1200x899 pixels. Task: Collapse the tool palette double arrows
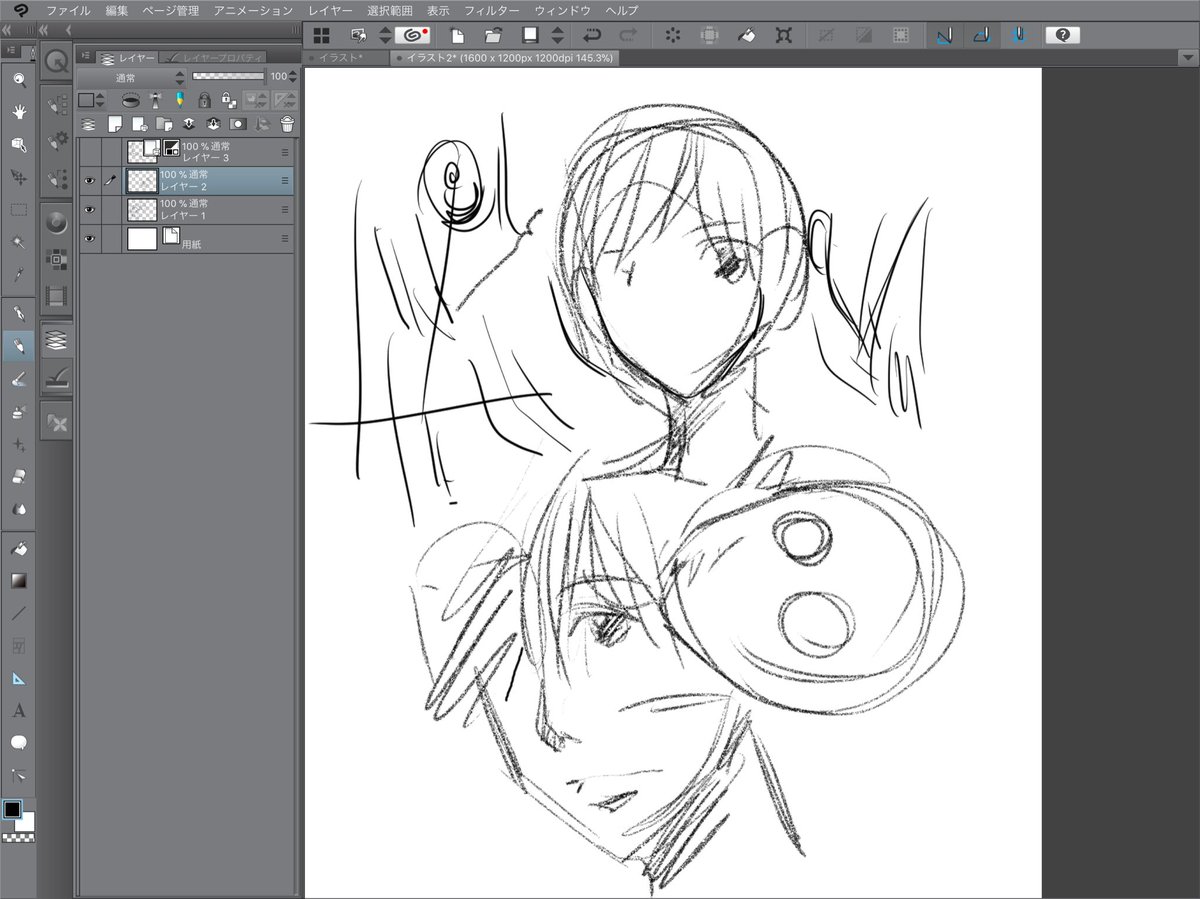pyautogui.click(x=7, y=32)
